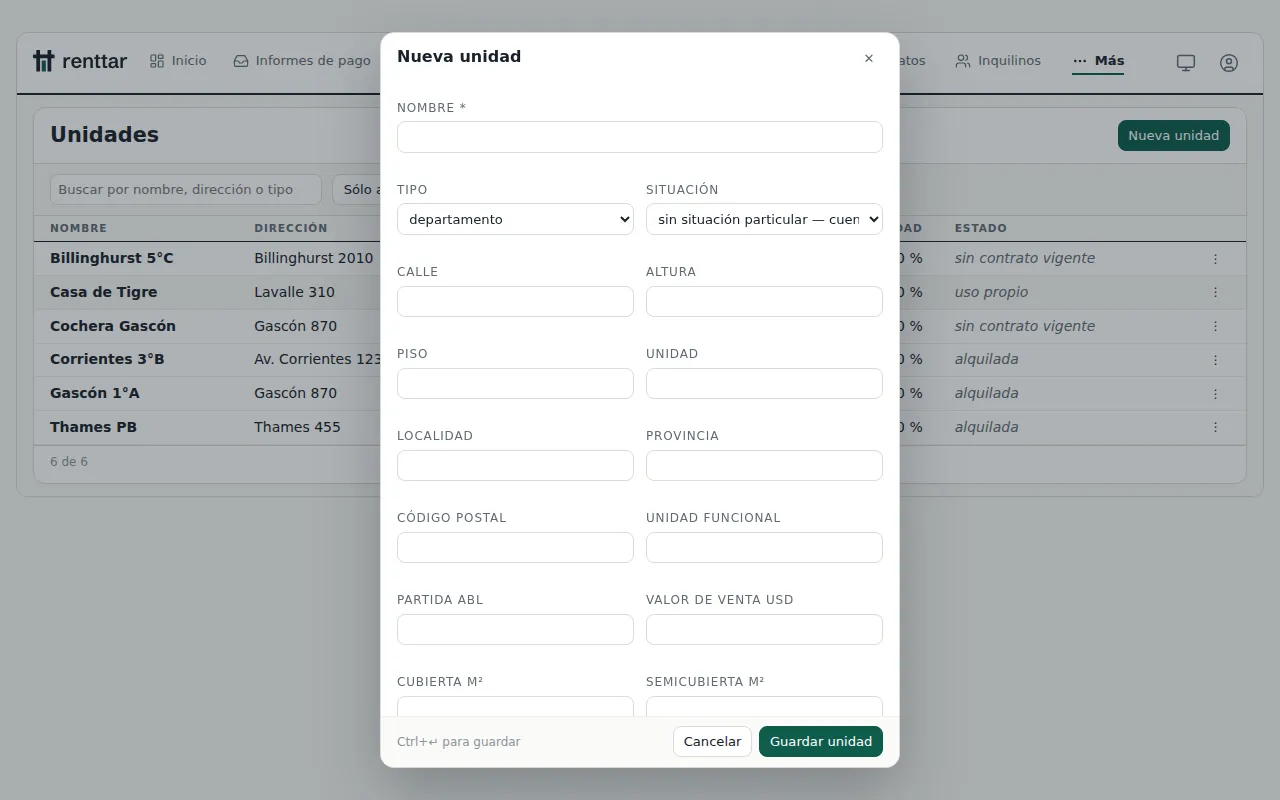The width and height of the screenshot is (1280, 800).
Task: Open the Tipo dropdown
Action: (515, 219)
